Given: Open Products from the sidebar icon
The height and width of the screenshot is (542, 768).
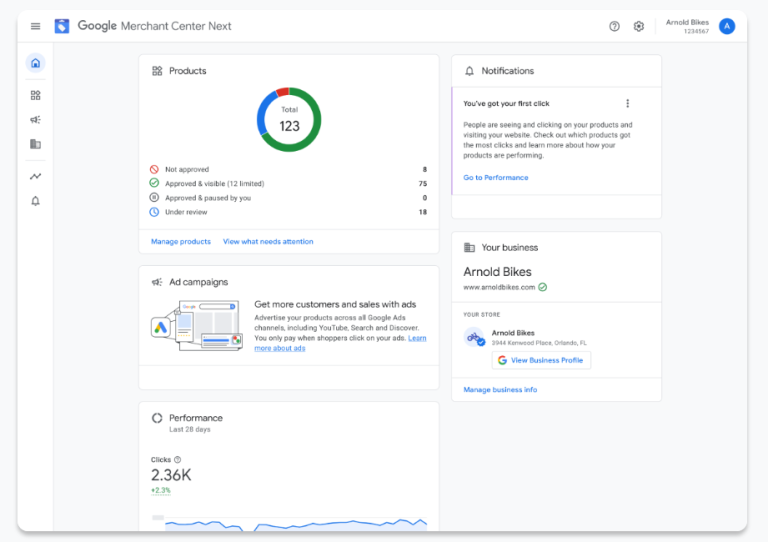Looking at the screenshot, I should 35,95.
